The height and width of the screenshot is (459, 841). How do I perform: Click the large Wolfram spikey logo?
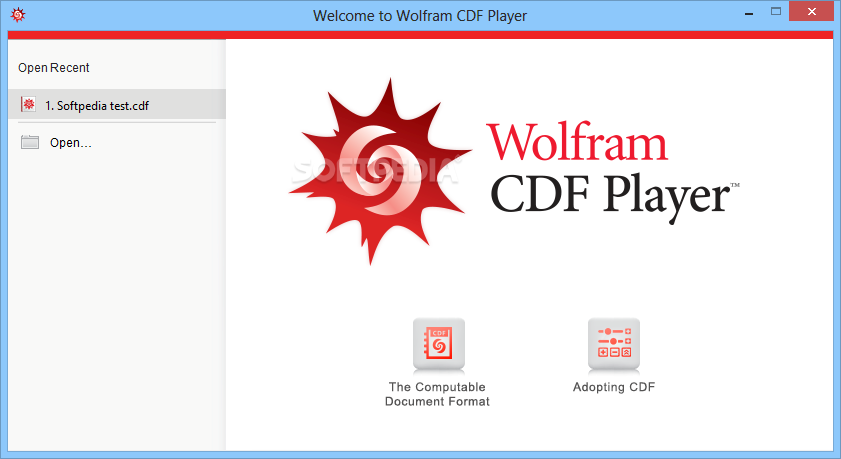coord(381,172)
